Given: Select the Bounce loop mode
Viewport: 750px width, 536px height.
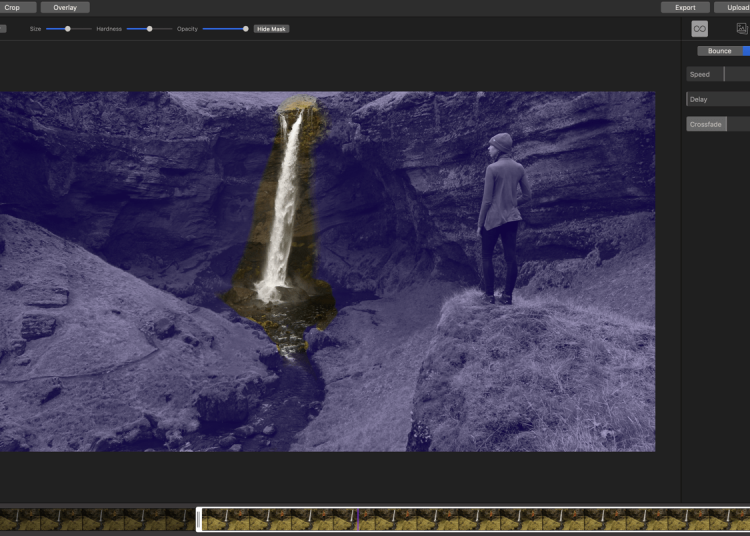Looking at the screenshot, I should click(719, 51).
